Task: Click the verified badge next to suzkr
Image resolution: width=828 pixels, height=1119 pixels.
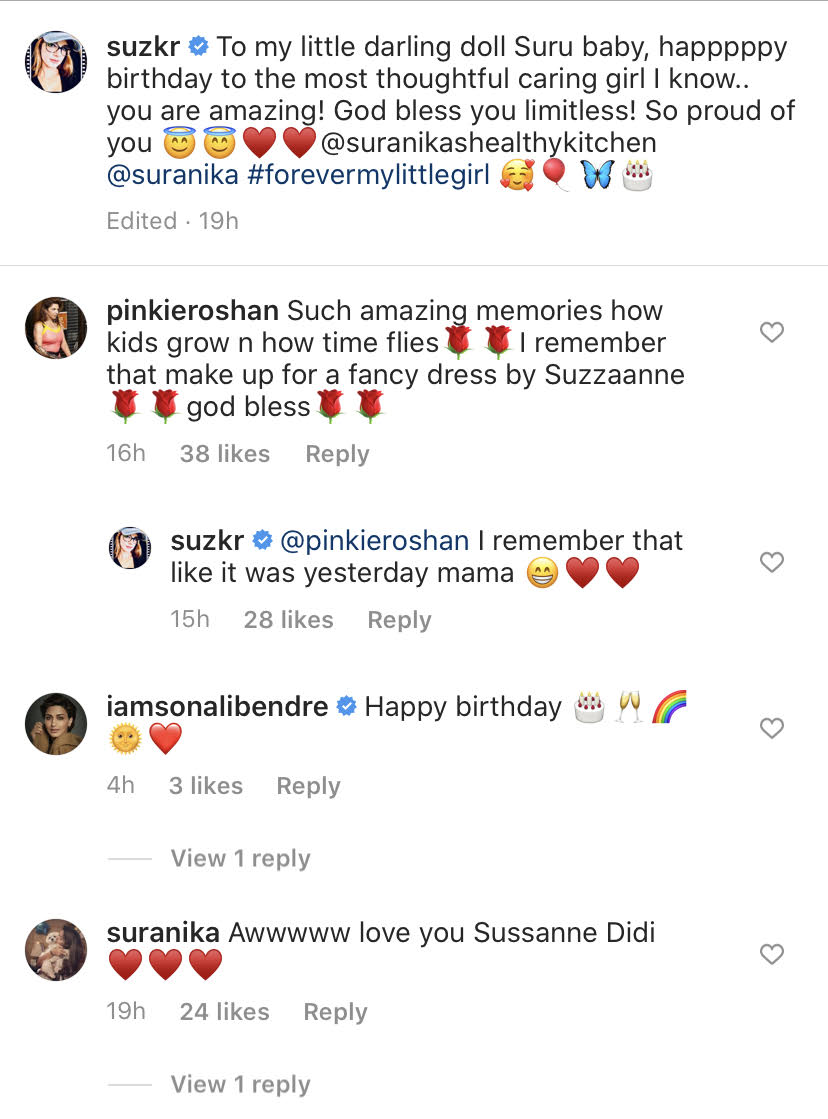Action: pyautogui.click(x=196, y=45)
